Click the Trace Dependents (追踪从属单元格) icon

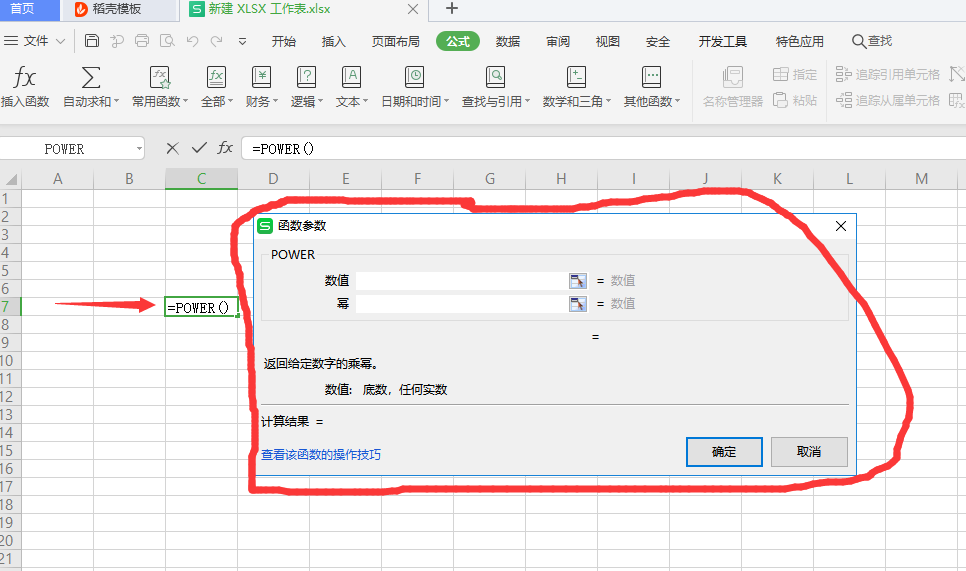tap(843, 100)
